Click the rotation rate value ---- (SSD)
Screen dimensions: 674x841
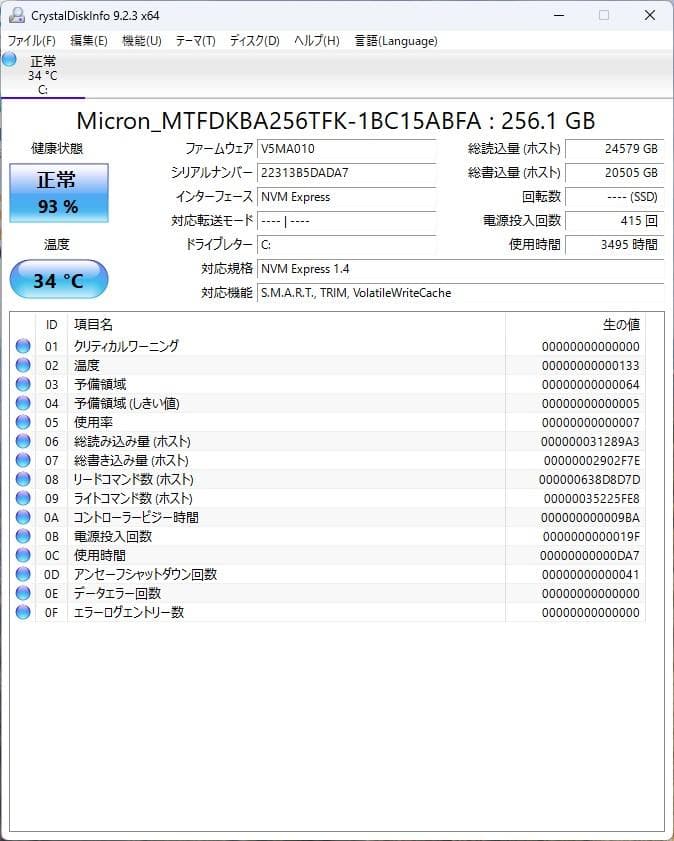pyautogui.click(x=614, y=197)
